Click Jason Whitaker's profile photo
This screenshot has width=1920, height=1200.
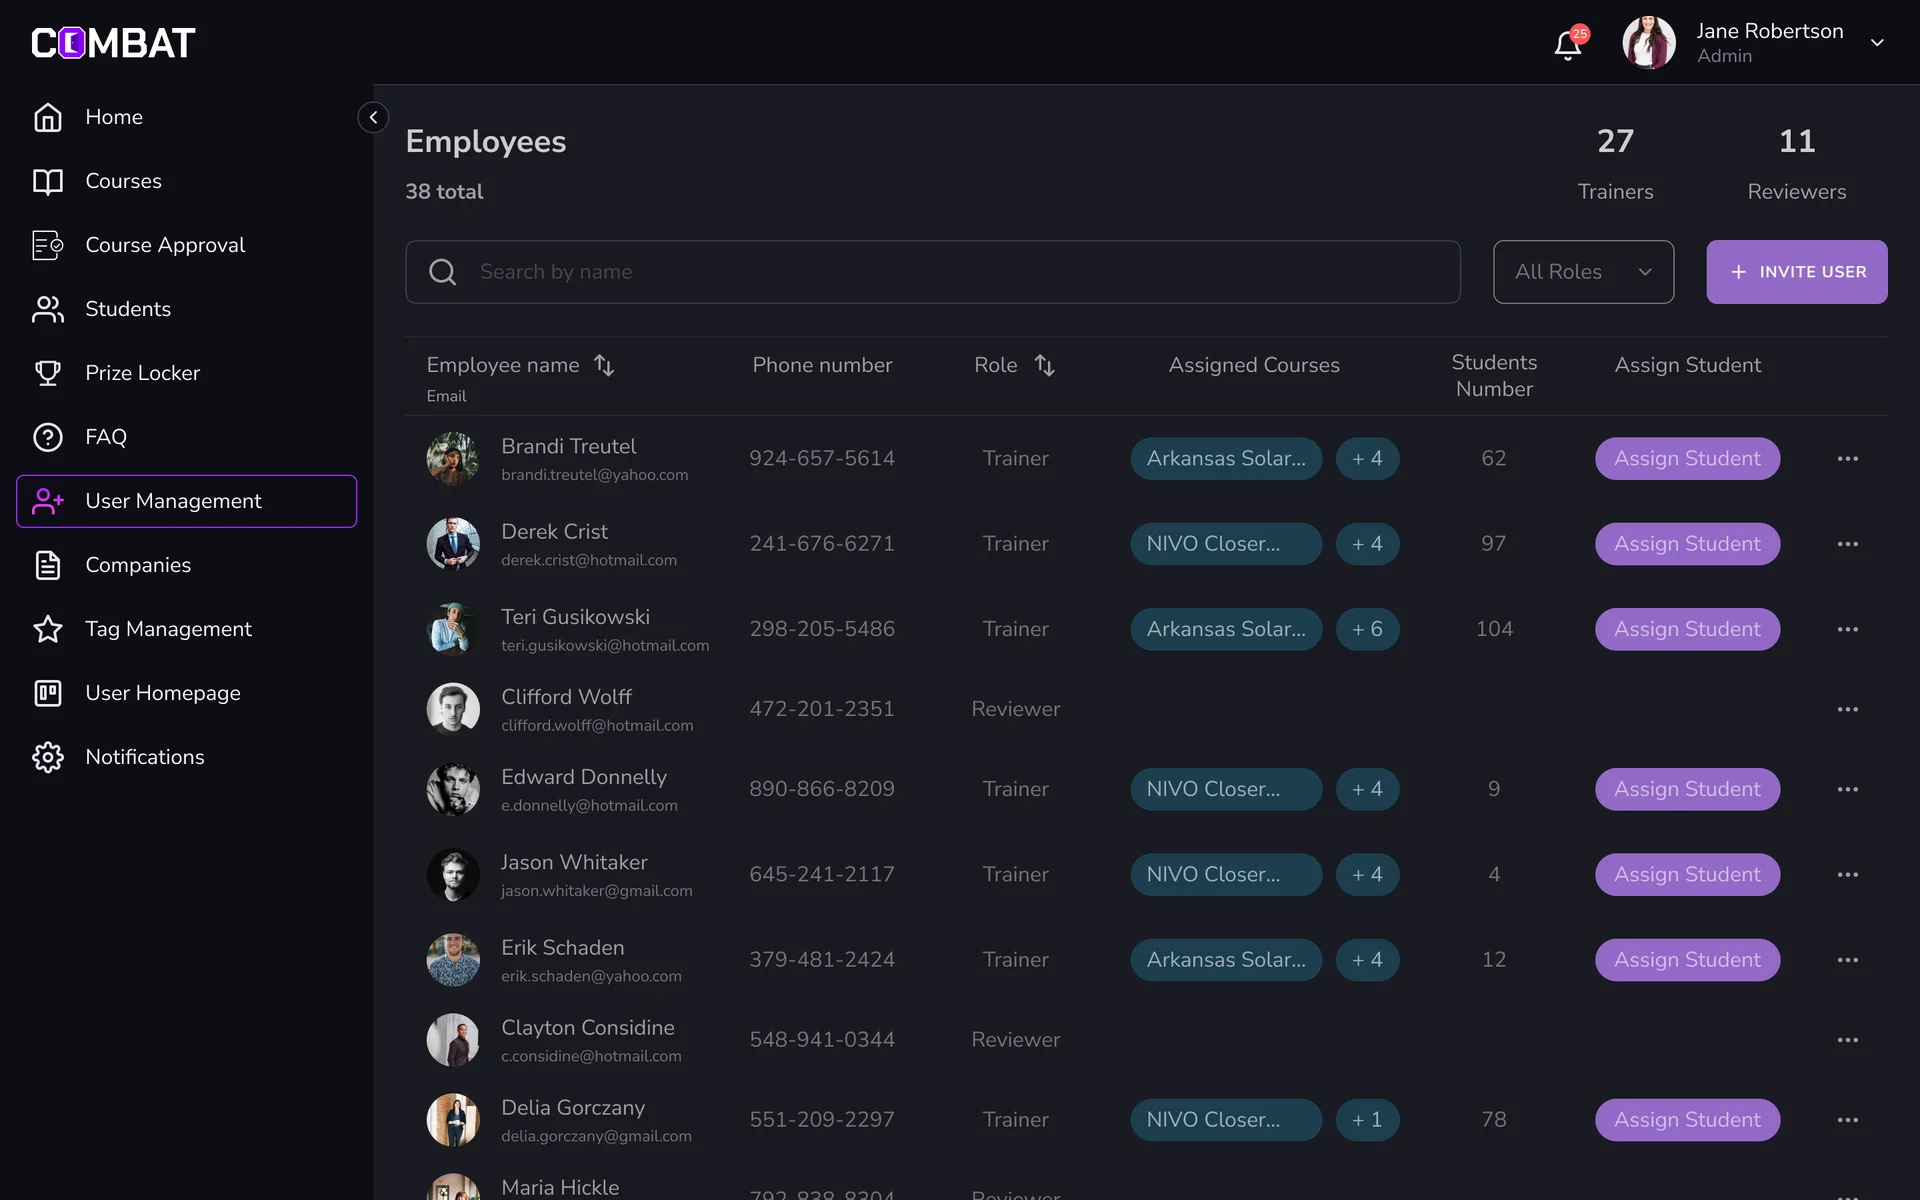tap(453, 875)
